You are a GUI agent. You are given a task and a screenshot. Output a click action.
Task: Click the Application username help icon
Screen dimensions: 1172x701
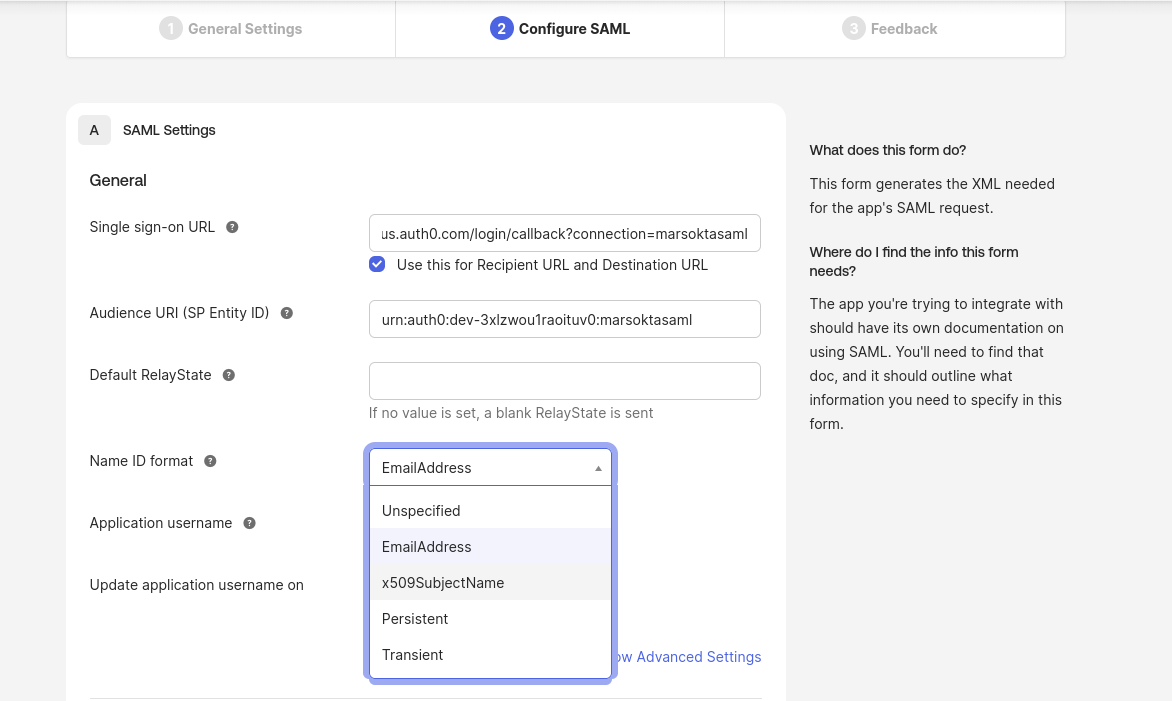[x=249, y=523]
